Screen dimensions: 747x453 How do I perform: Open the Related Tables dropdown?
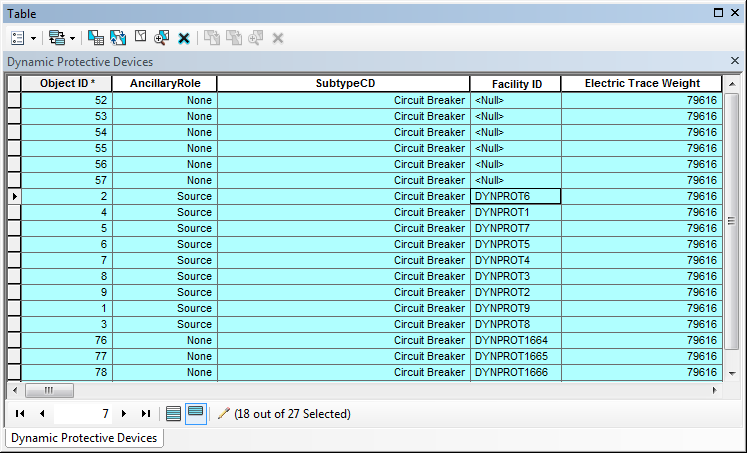pos(60,37)
